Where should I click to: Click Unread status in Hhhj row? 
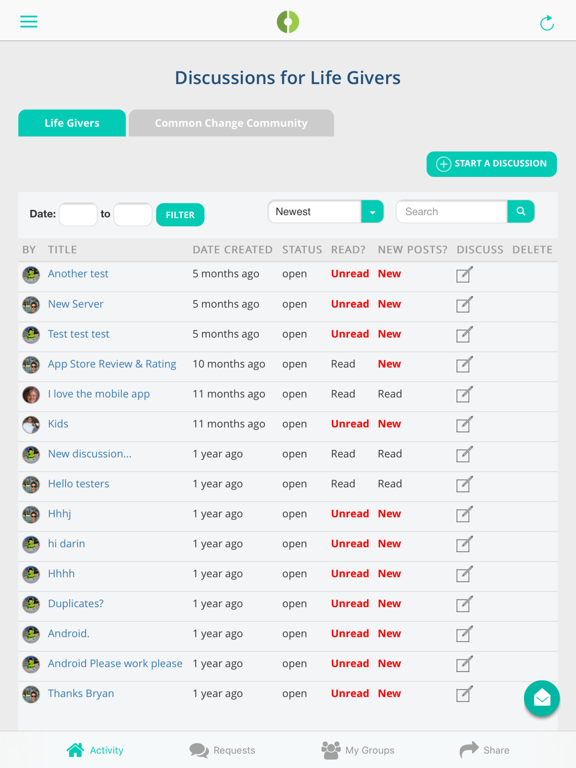pyautogui.click(x=350, y=513)
